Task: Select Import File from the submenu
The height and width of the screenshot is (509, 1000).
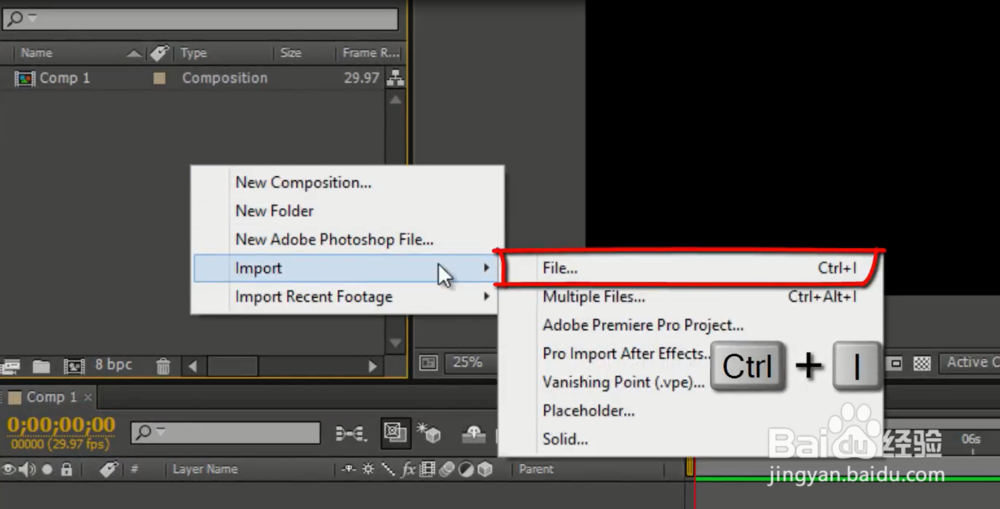Action: 691,268
